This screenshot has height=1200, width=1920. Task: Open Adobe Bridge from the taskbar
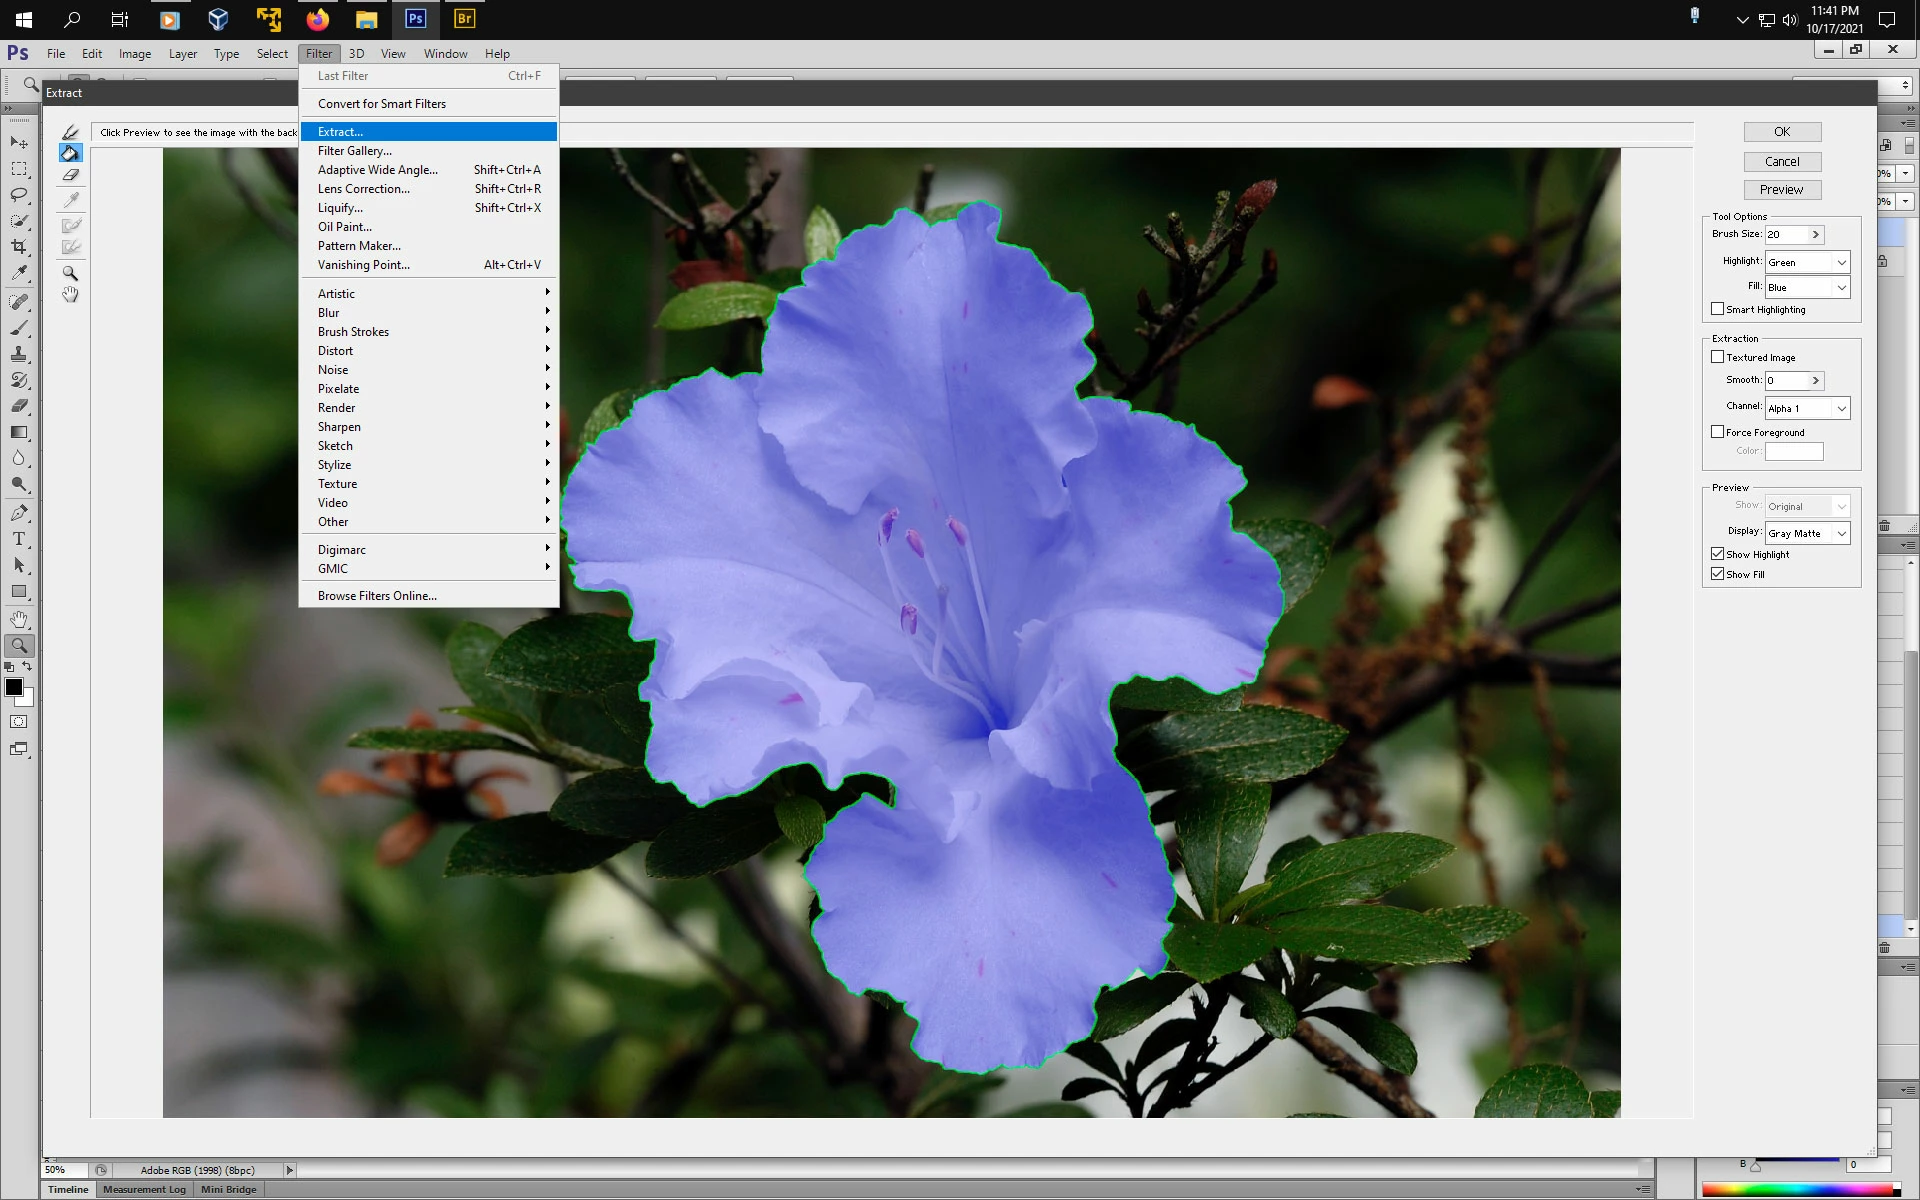[464, 19]
